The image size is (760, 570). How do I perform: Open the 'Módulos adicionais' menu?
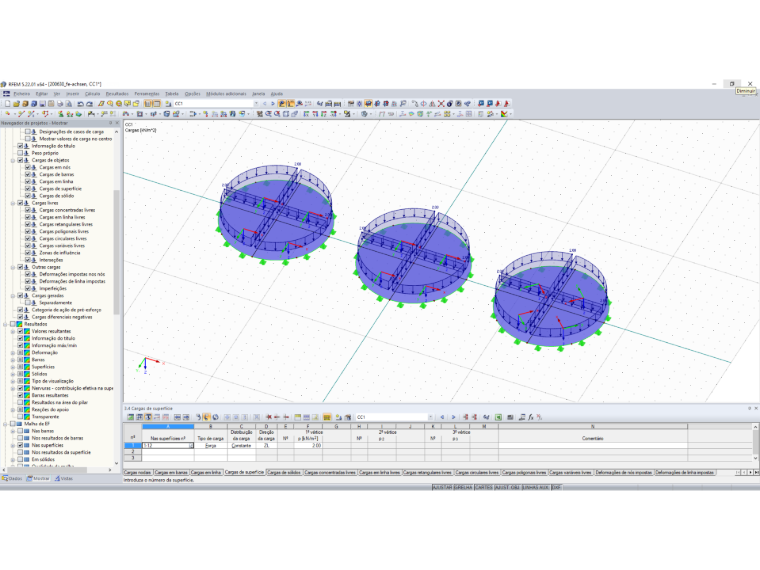[x=226, y=94]
